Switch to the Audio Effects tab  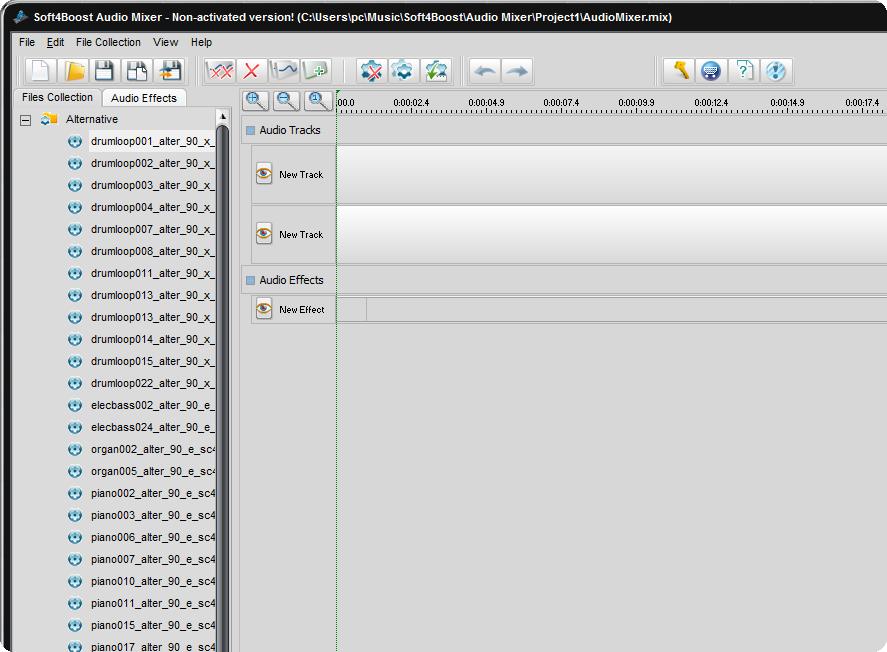click(x=143, y=98)
